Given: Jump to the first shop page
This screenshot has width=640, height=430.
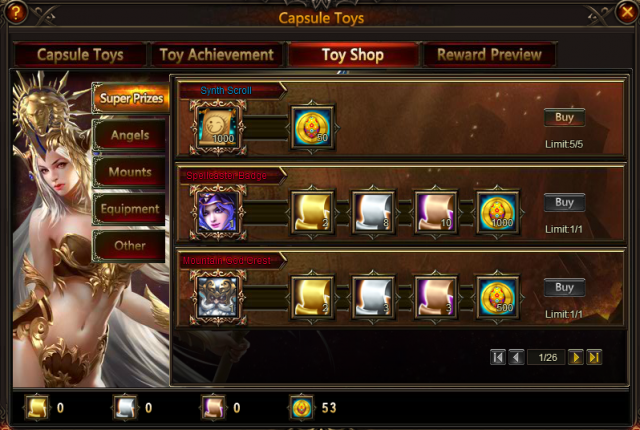Looking at the screenshot, I should pos(498,358).
